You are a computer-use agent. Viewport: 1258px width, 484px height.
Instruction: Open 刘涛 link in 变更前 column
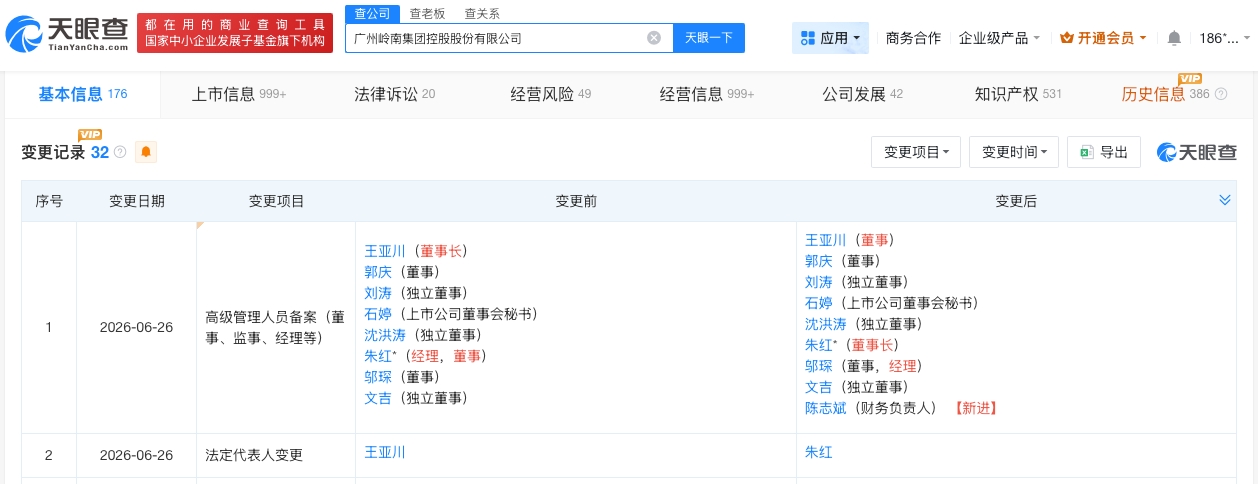point(378,293)
